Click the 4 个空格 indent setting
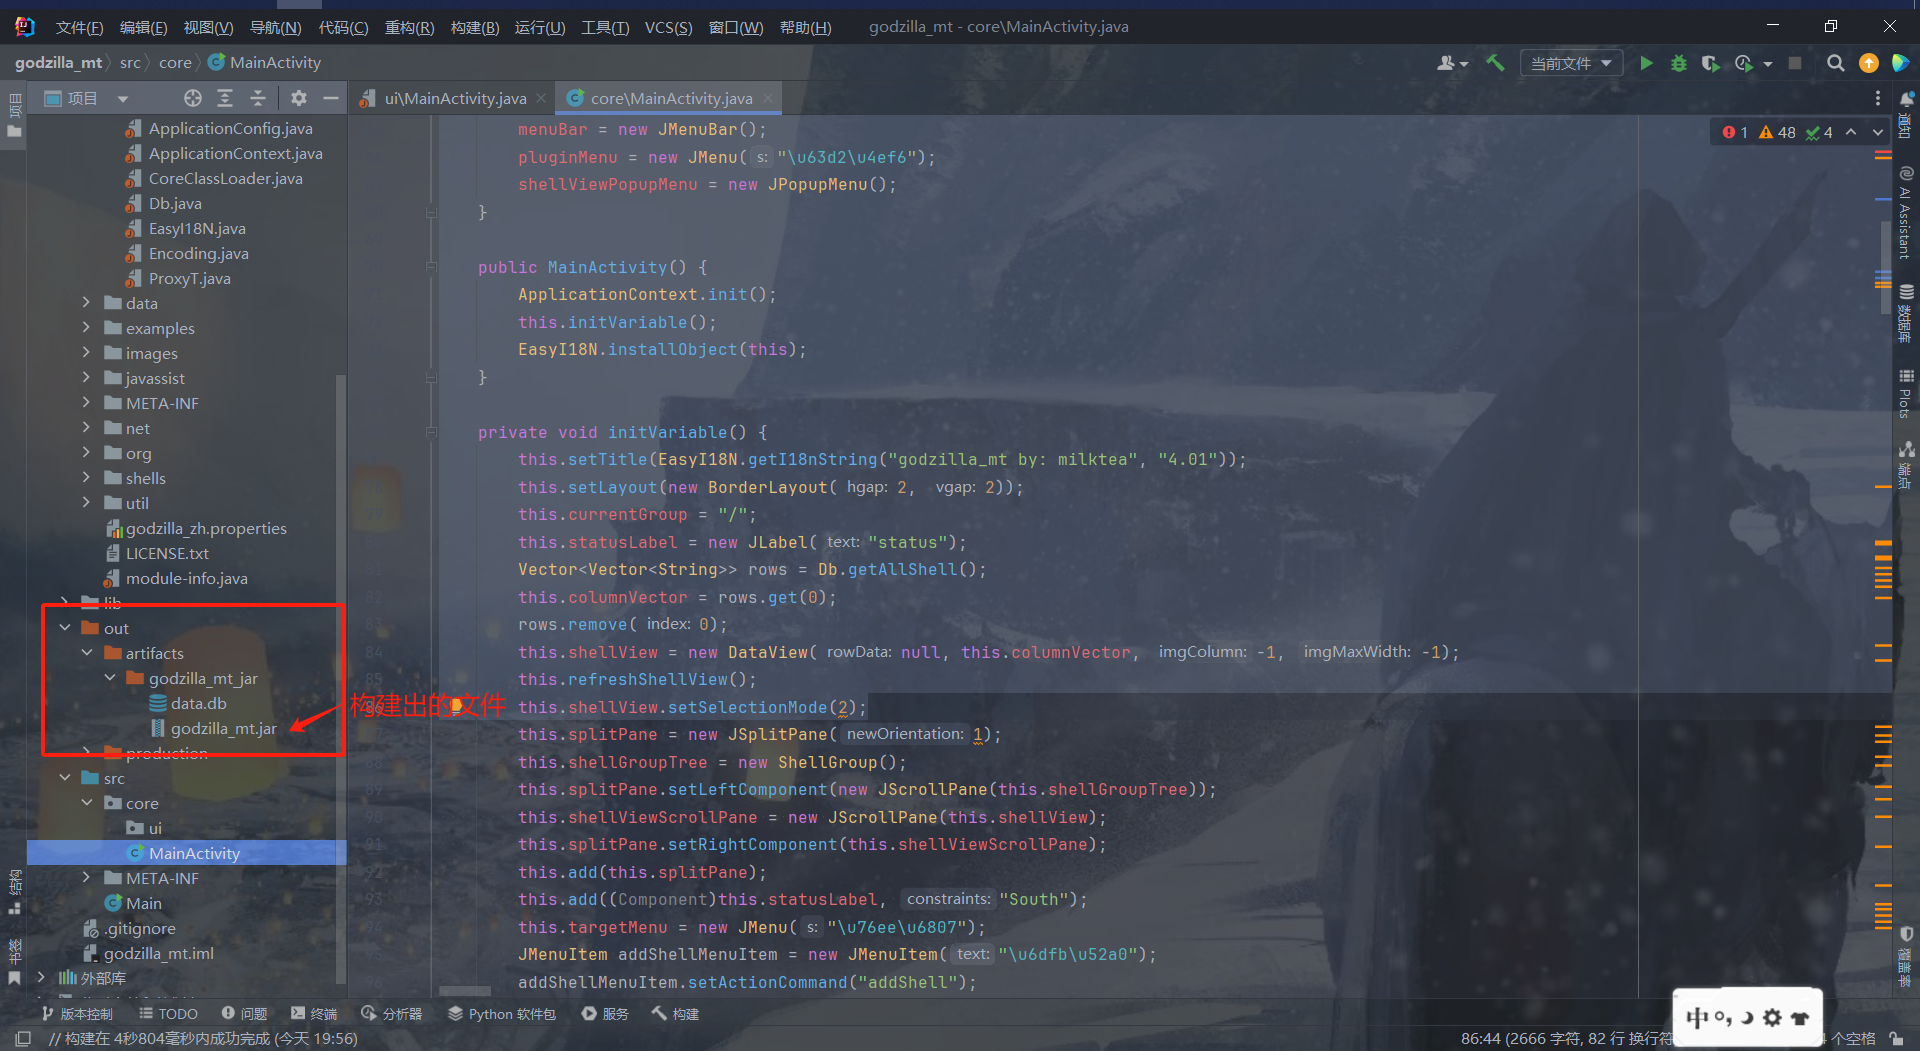The image size is (1920, 1051). (1848, 1038)
